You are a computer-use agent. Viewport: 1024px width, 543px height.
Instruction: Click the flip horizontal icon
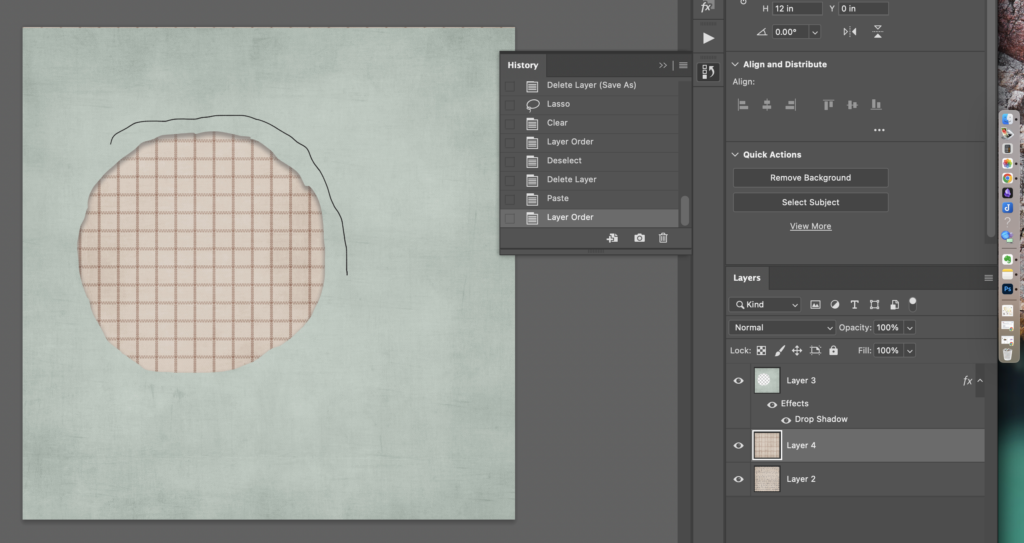pos(850,31)
